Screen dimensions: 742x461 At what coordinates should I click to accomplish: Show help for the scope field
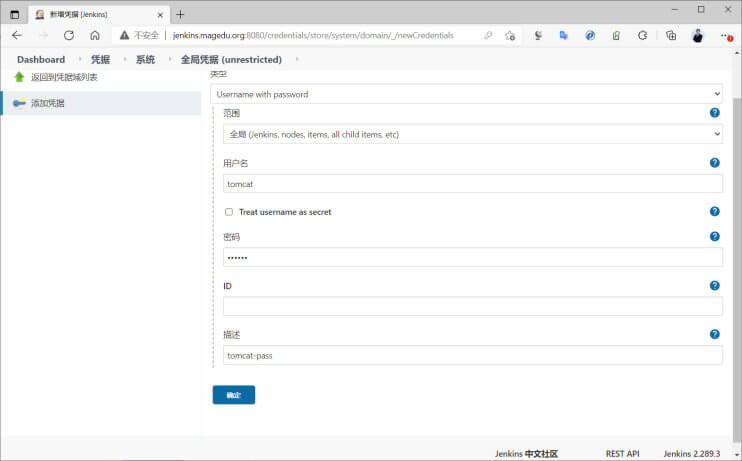[x=715, y=113]
